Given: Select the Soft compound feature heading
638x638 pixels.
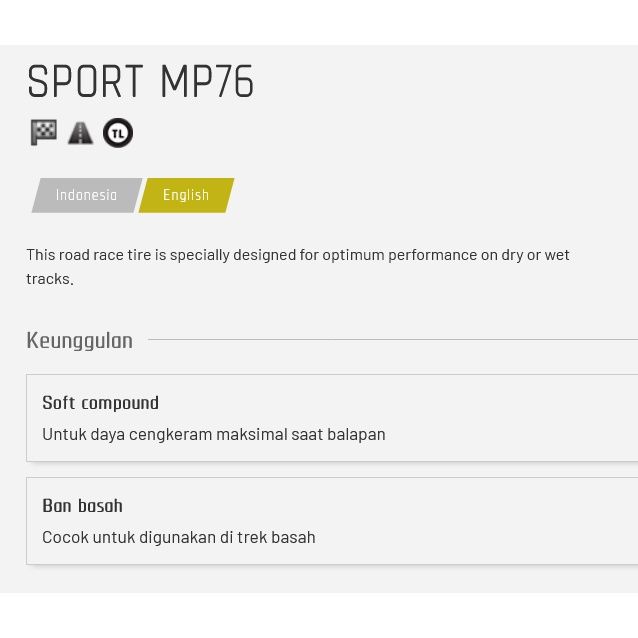Looking at the screenshot, I should click(100, 402).
